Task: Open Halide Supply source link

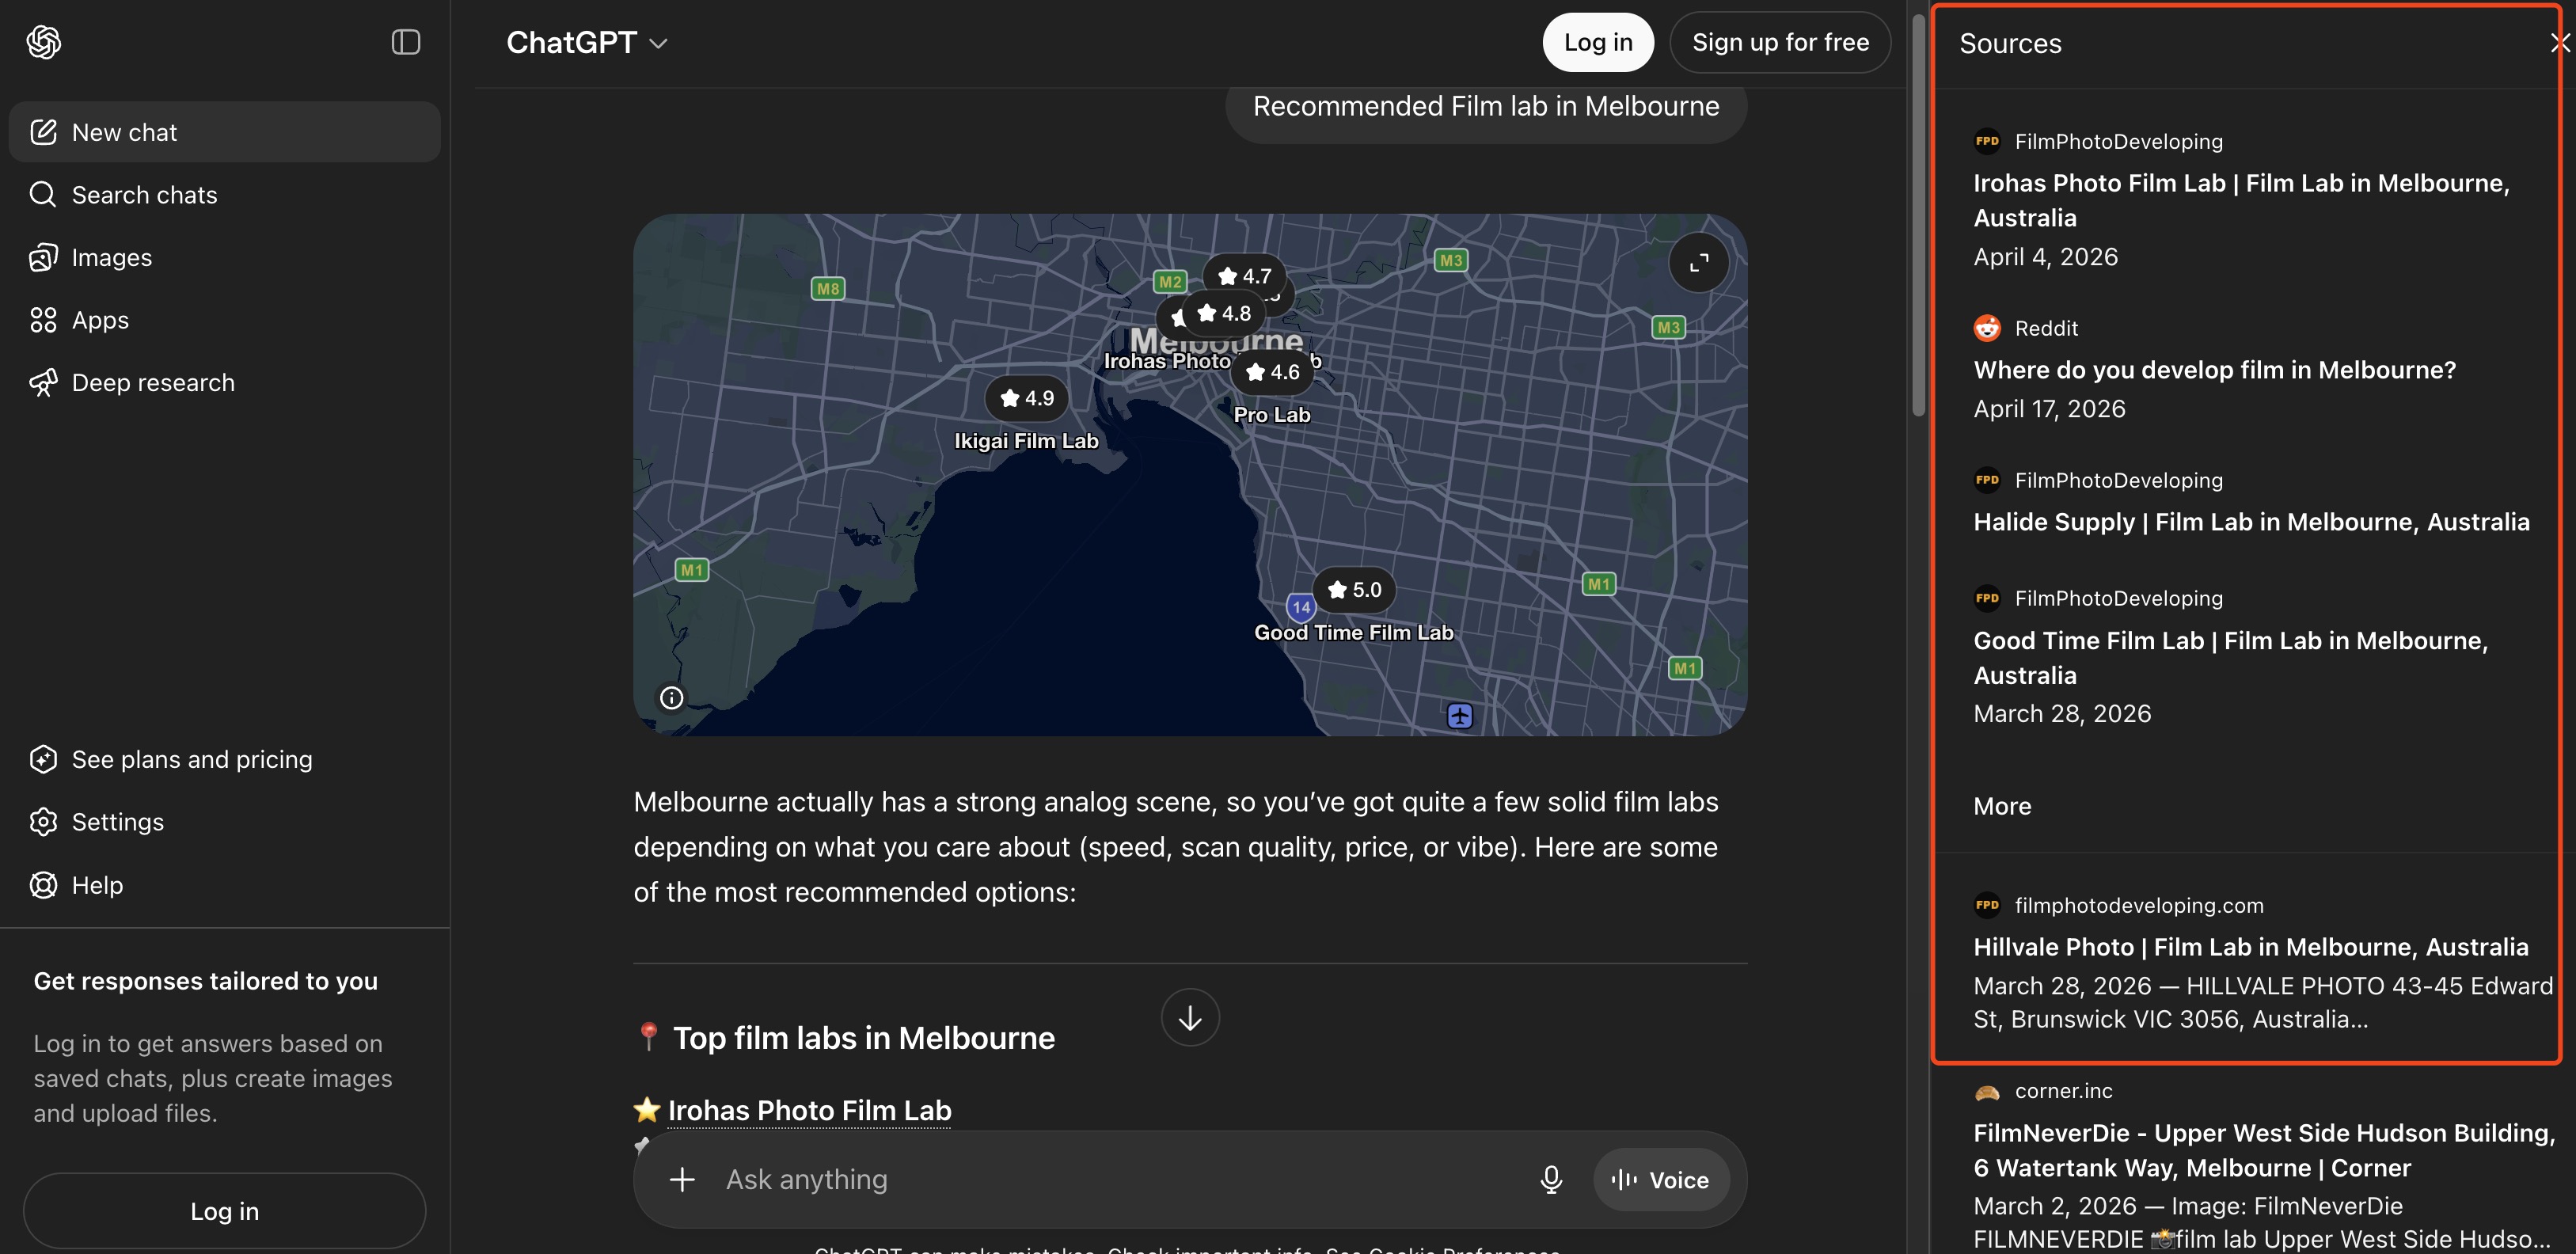Action: click(2251, 522)
